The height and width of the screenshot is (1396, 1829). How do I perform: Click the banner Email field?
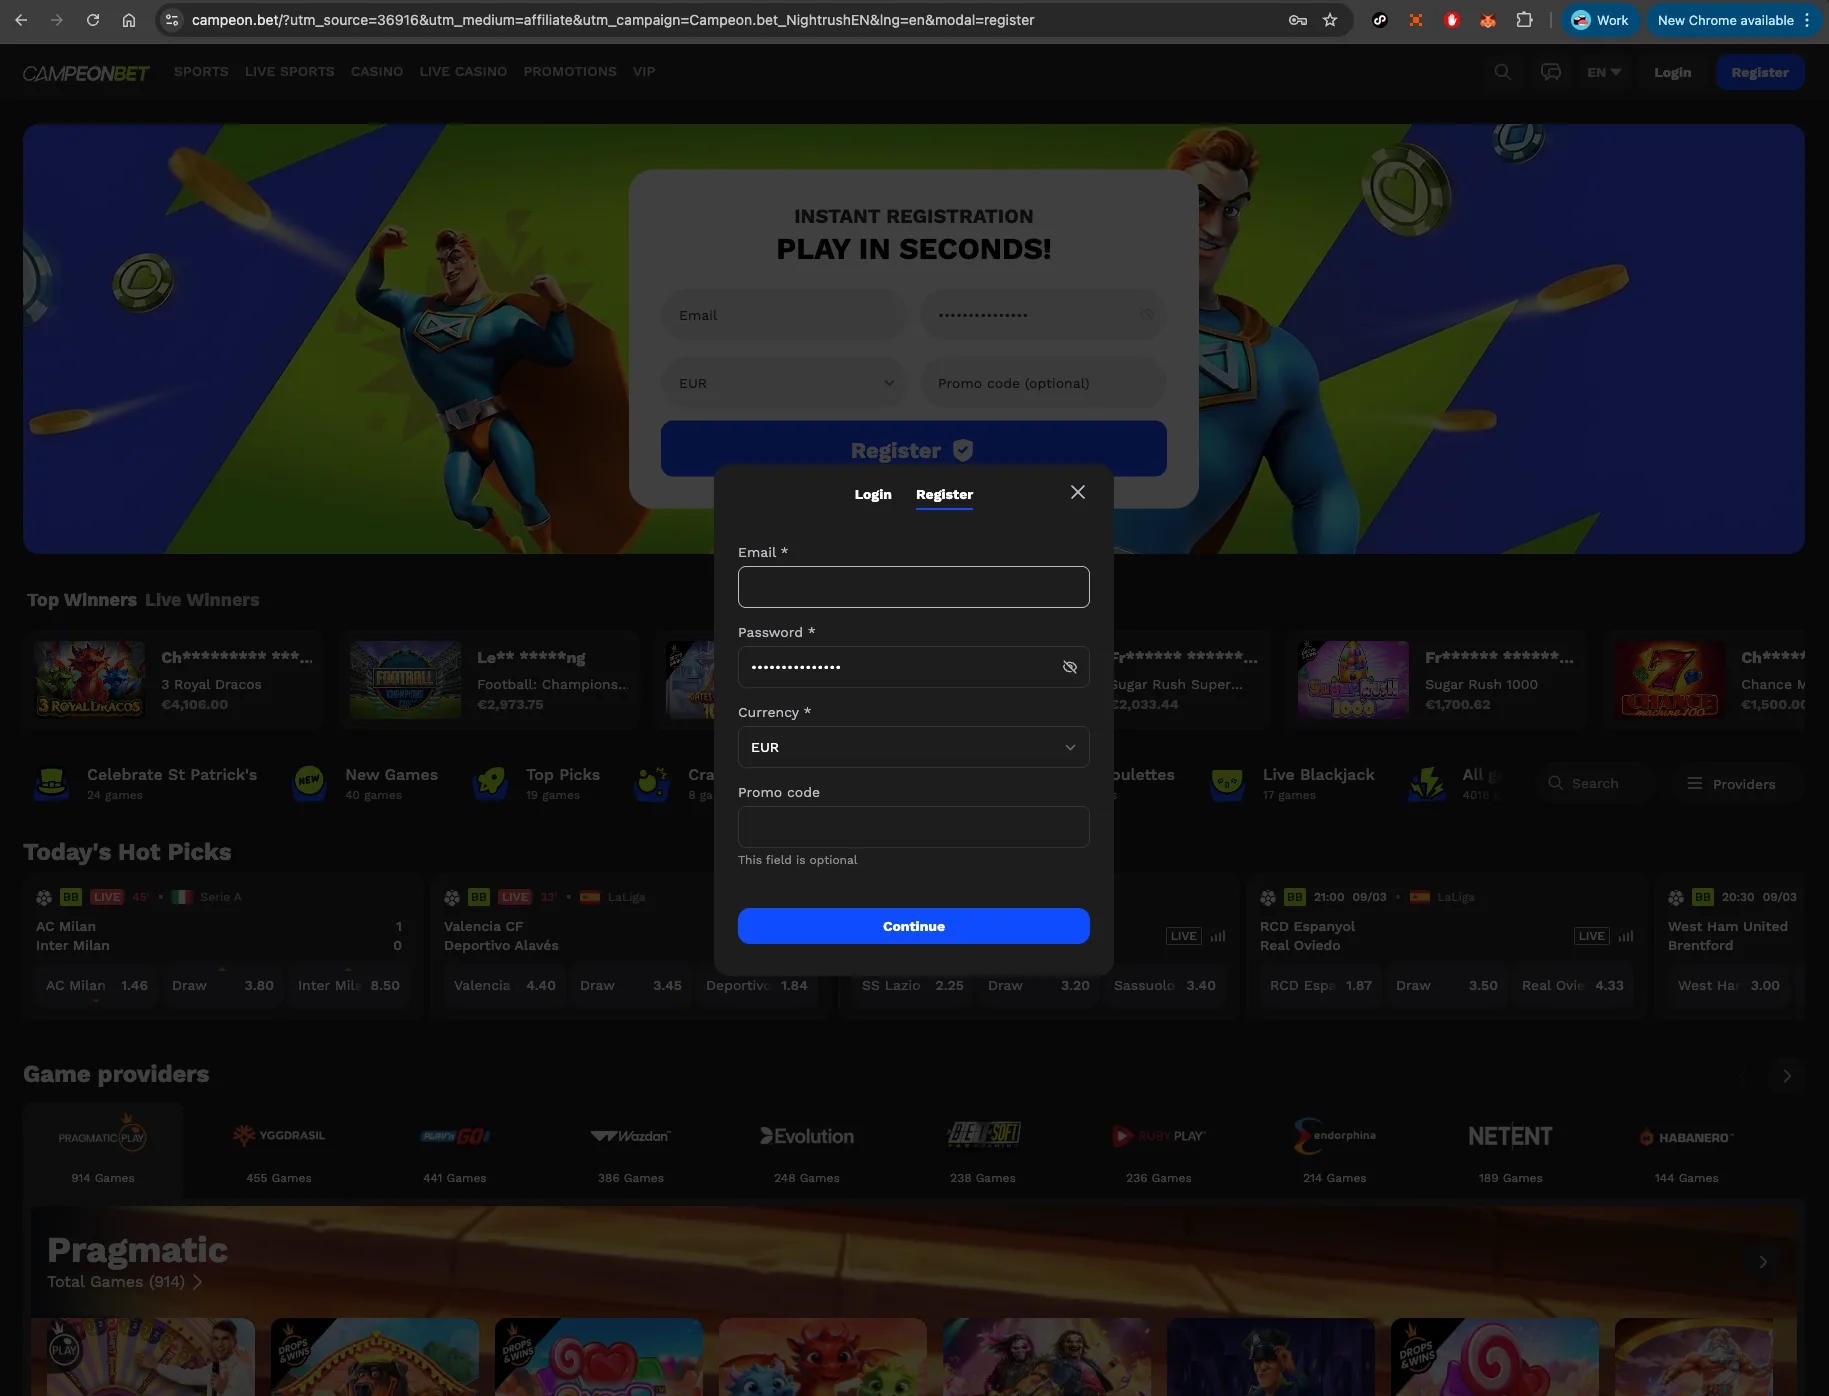coord(784,315)
